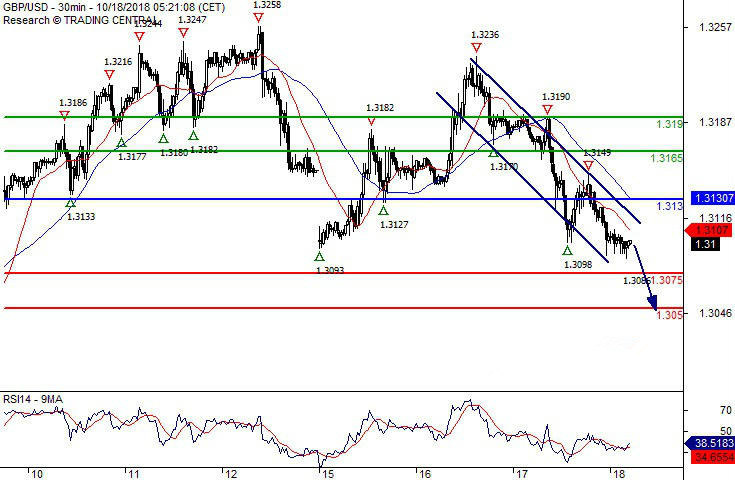Image resolution: width=735 pixels, height=480 pixels.
Task: Select the red triangle under the 1.3216 label
Action: click(x=109, y=75)
